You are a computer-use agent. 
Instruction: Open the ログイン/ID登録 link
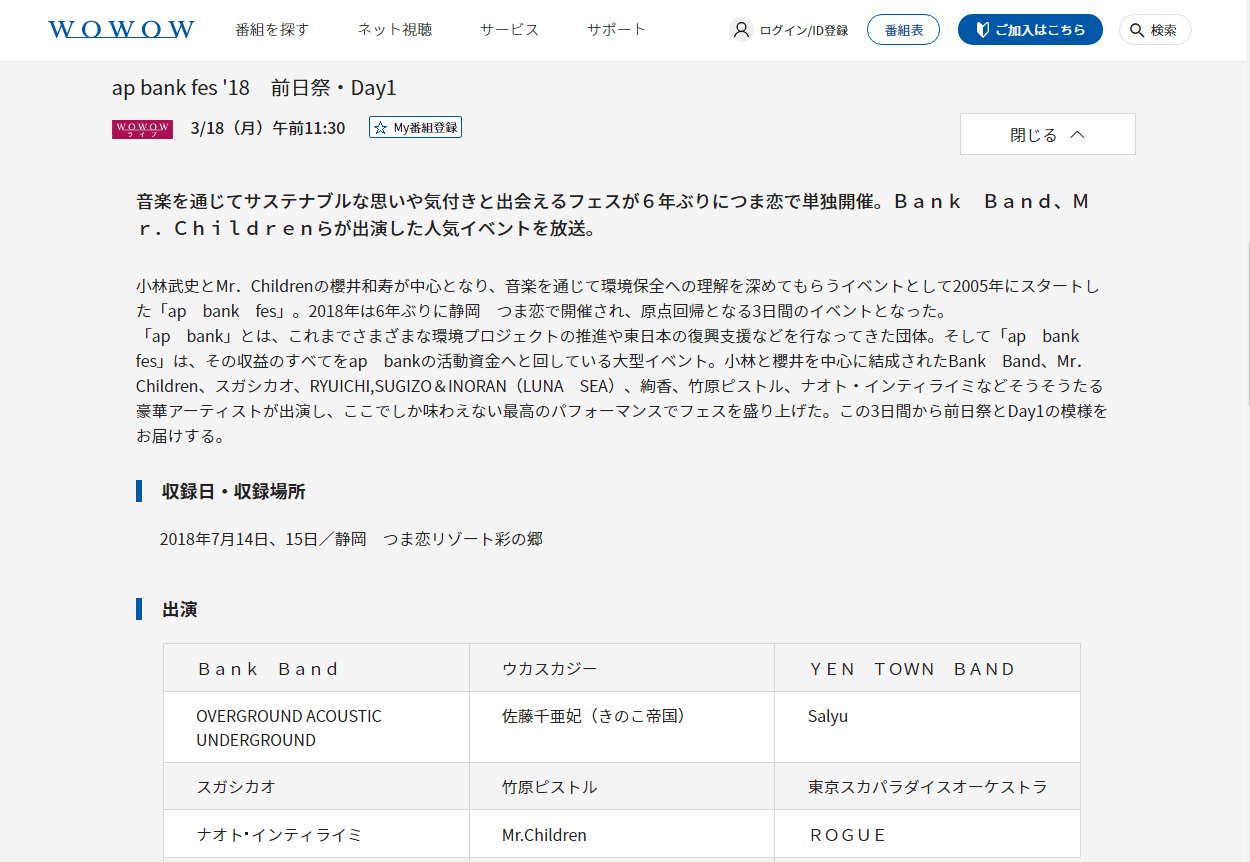click(x=790, y=30)
